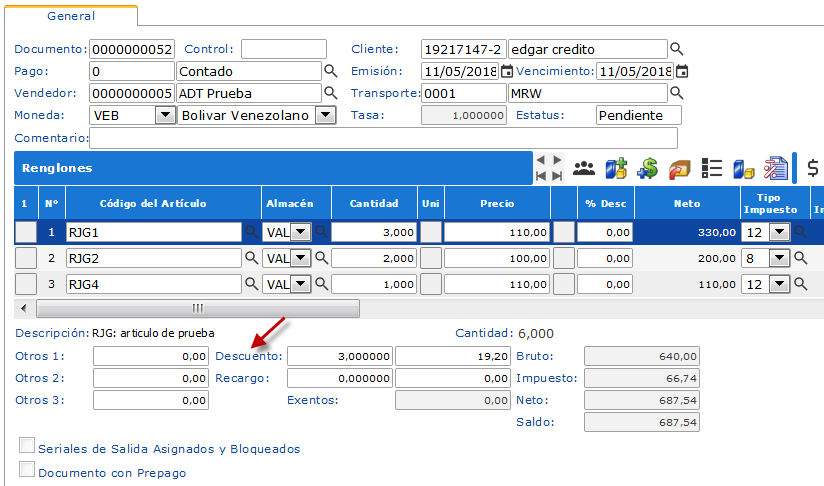Expand Tipo Impuesto dropdown for row 2
Screen dimensions: 824x486
tap(779, 257)
